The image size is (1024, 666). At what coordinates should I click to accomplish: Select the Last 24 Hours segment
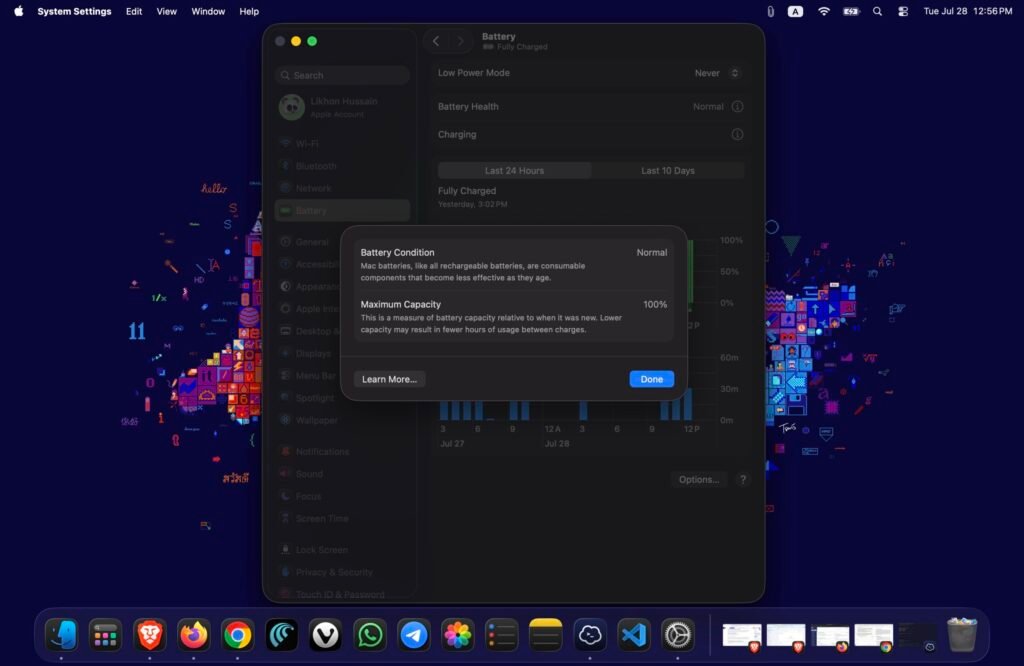514,170
